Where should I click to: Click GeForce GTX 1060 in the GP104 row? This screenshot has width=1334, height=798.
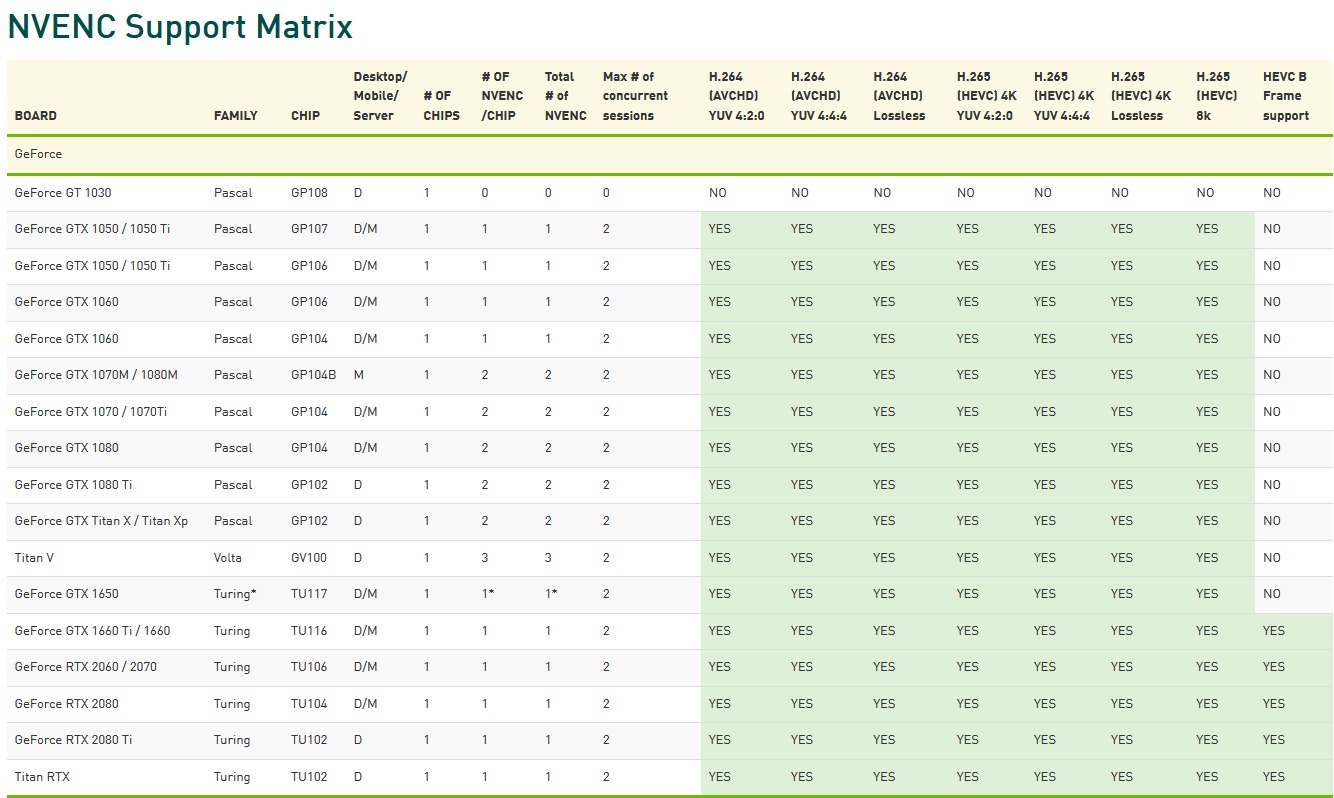[x=67, y=339]
